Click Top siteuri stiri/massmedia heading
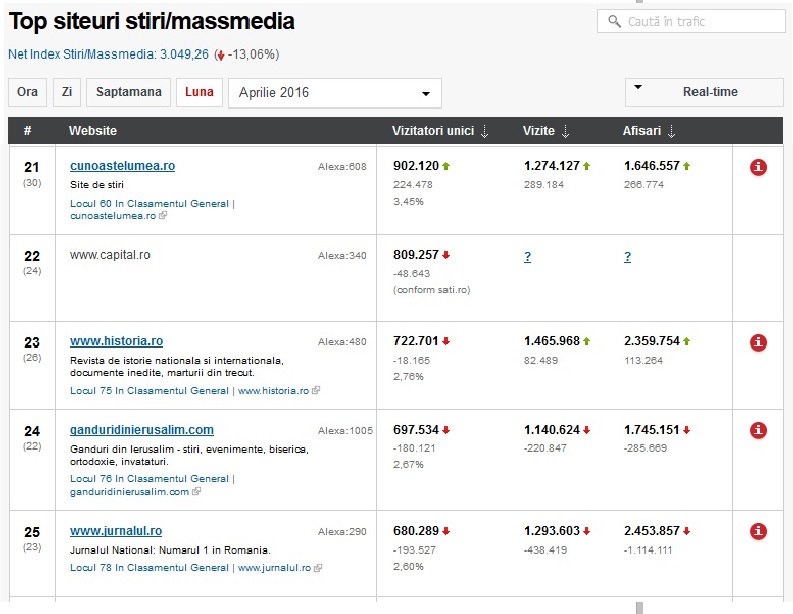 (x=152, y=22)
